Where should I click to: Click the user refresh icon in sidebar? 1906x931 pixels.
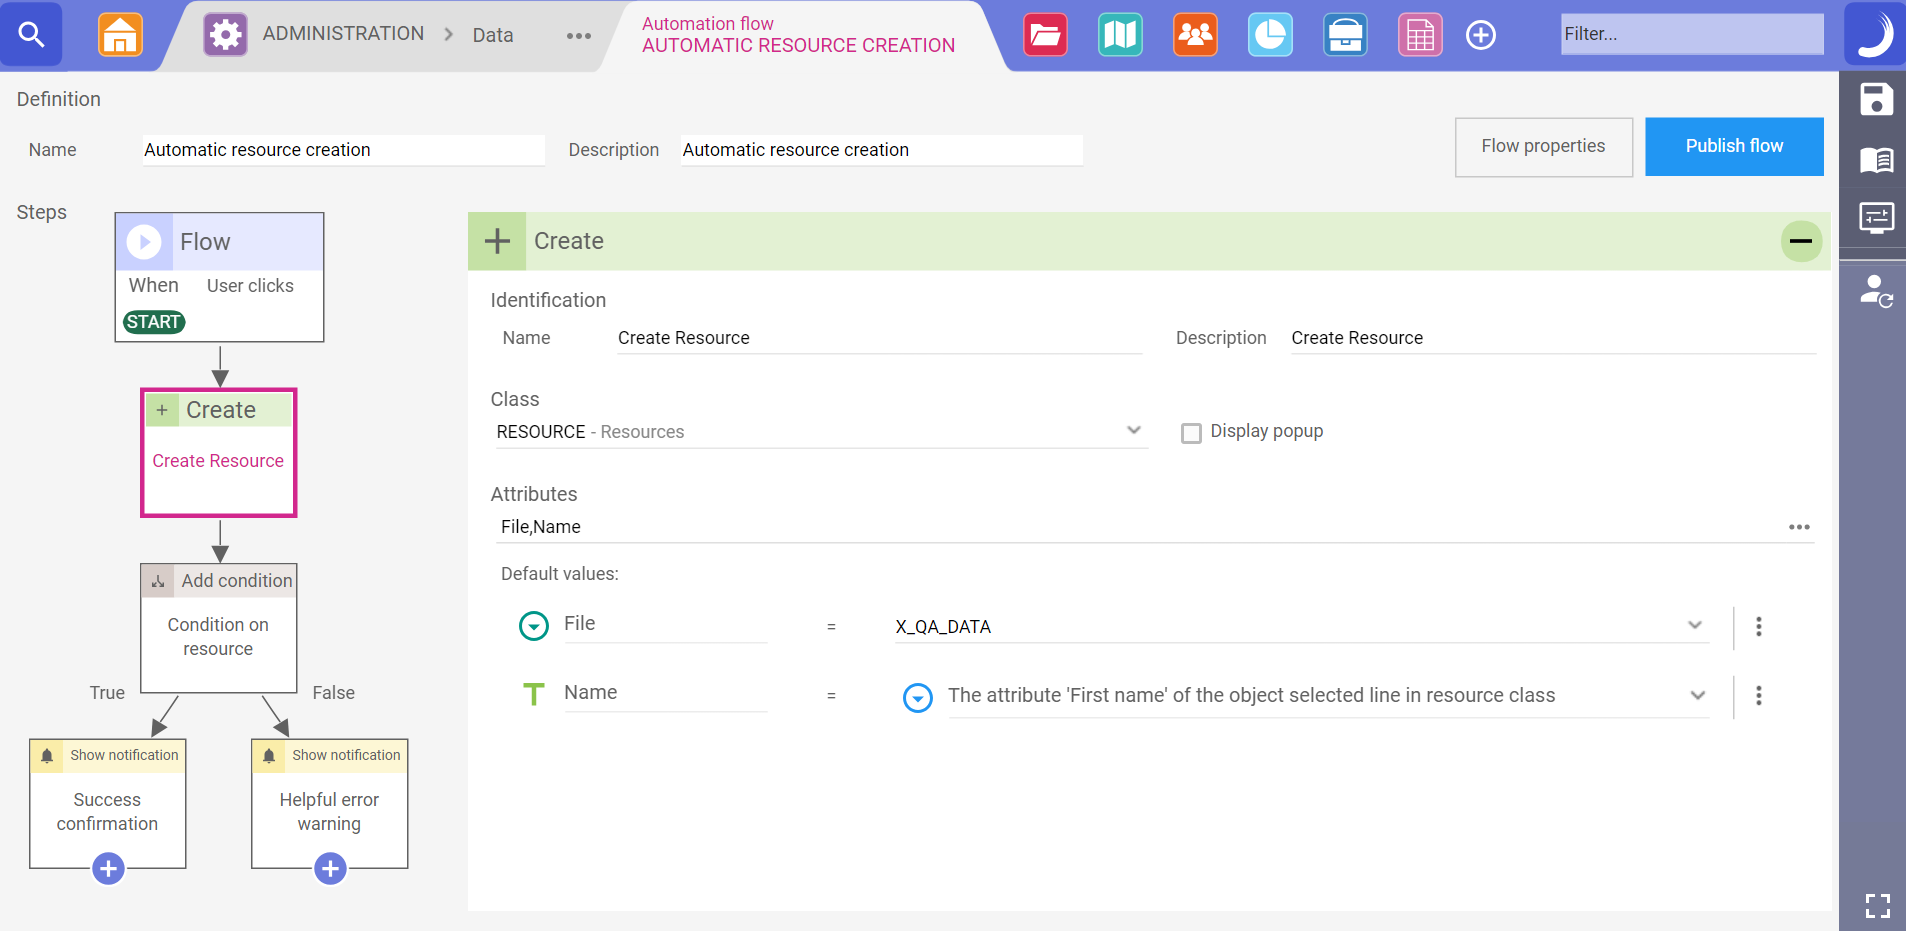pos(1876,291)
